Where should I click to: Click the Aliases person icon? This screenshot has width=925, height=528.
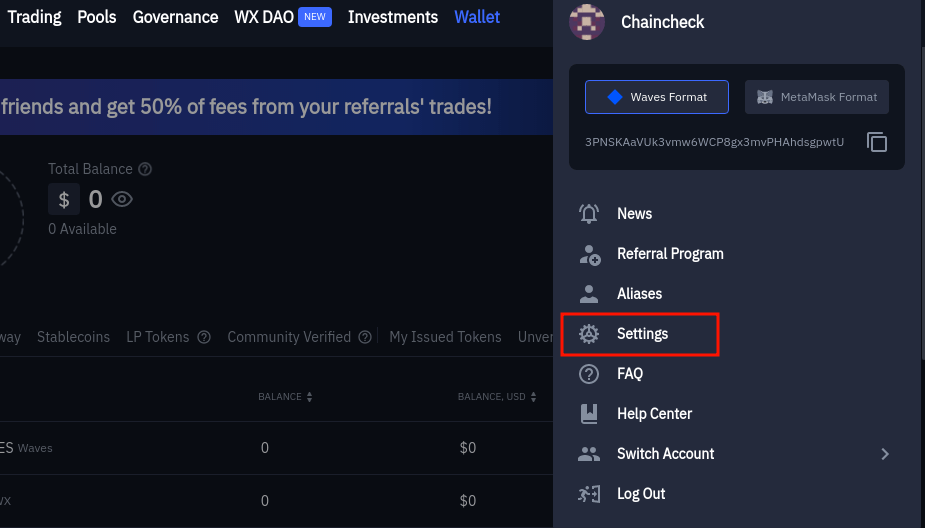tap(589, 294)
